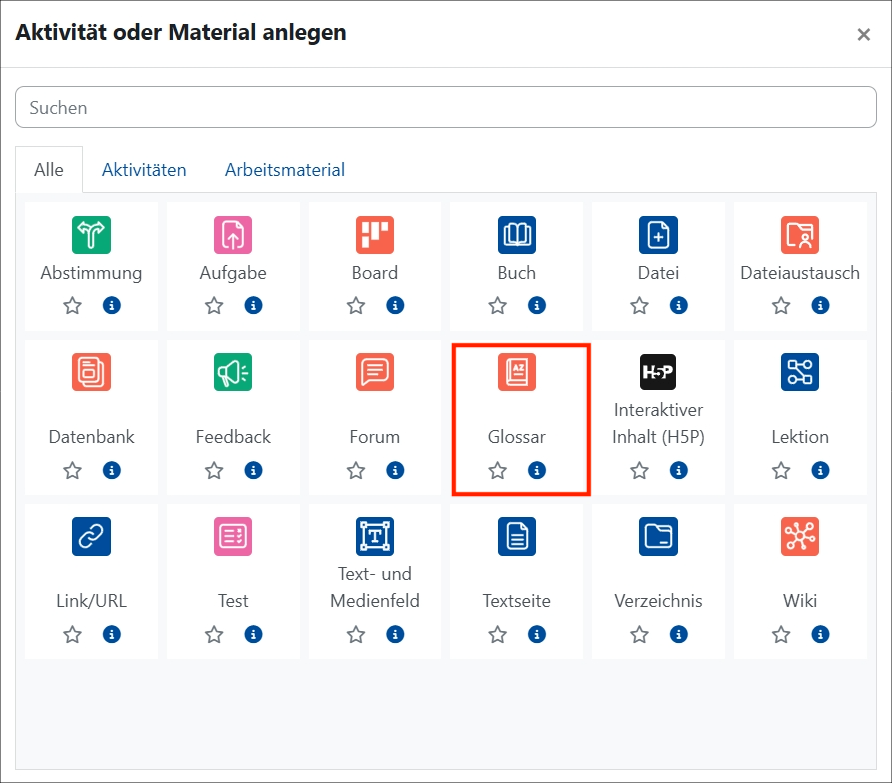Click the Board activity icon
Screen dimensions: 892x783
[x=374, y=235]
